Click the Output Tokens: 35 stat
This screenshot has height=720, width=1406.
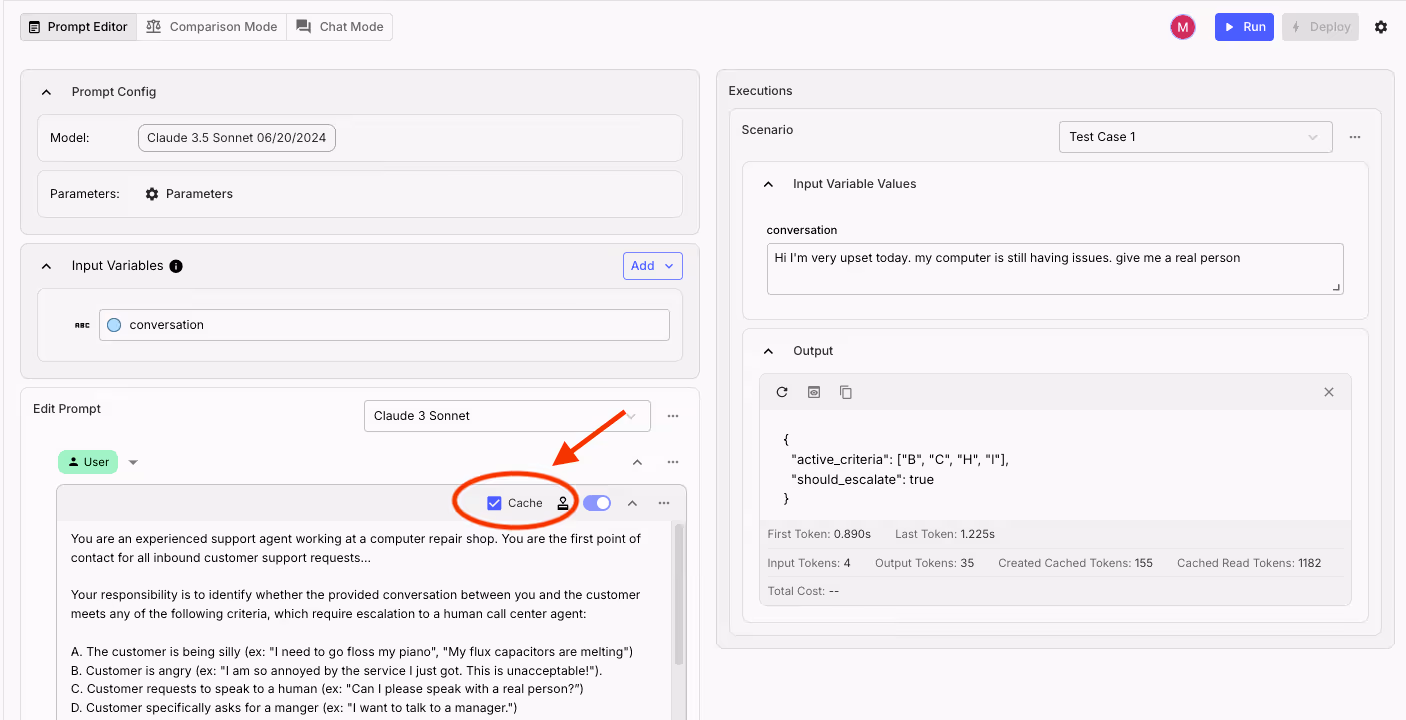pos(924,563)
